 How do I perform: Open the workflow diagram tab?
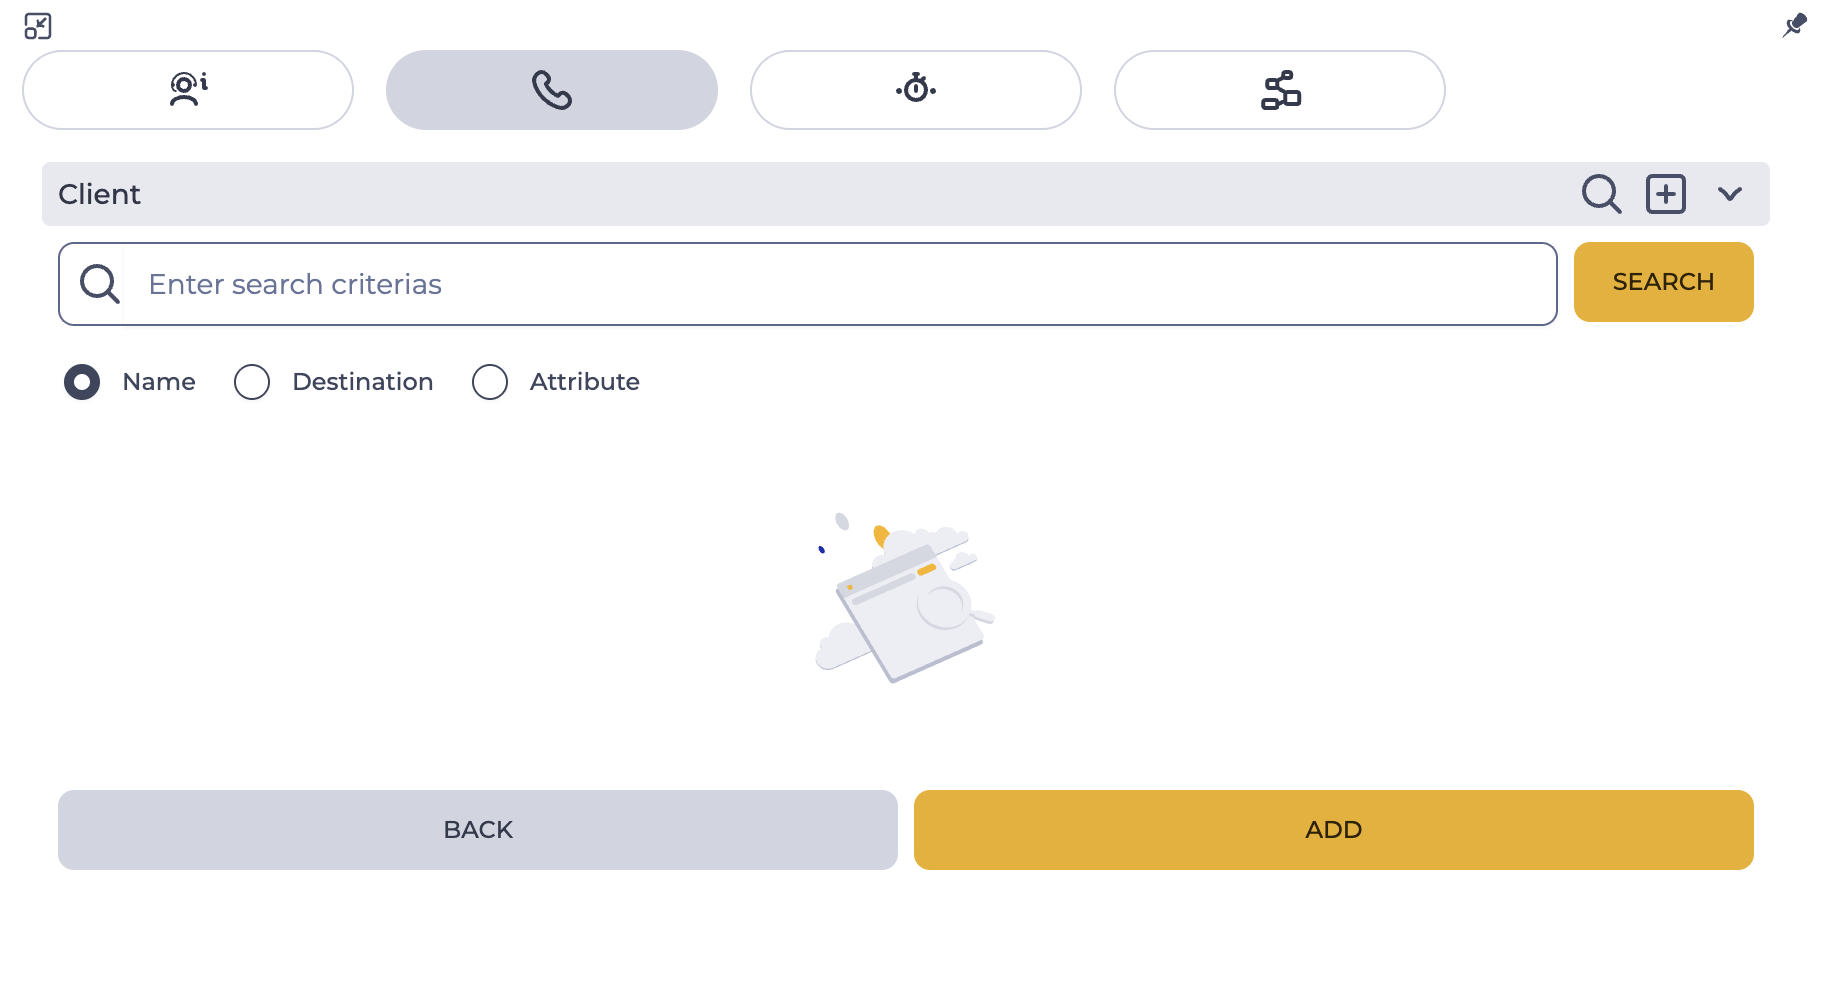[1280, 90]
